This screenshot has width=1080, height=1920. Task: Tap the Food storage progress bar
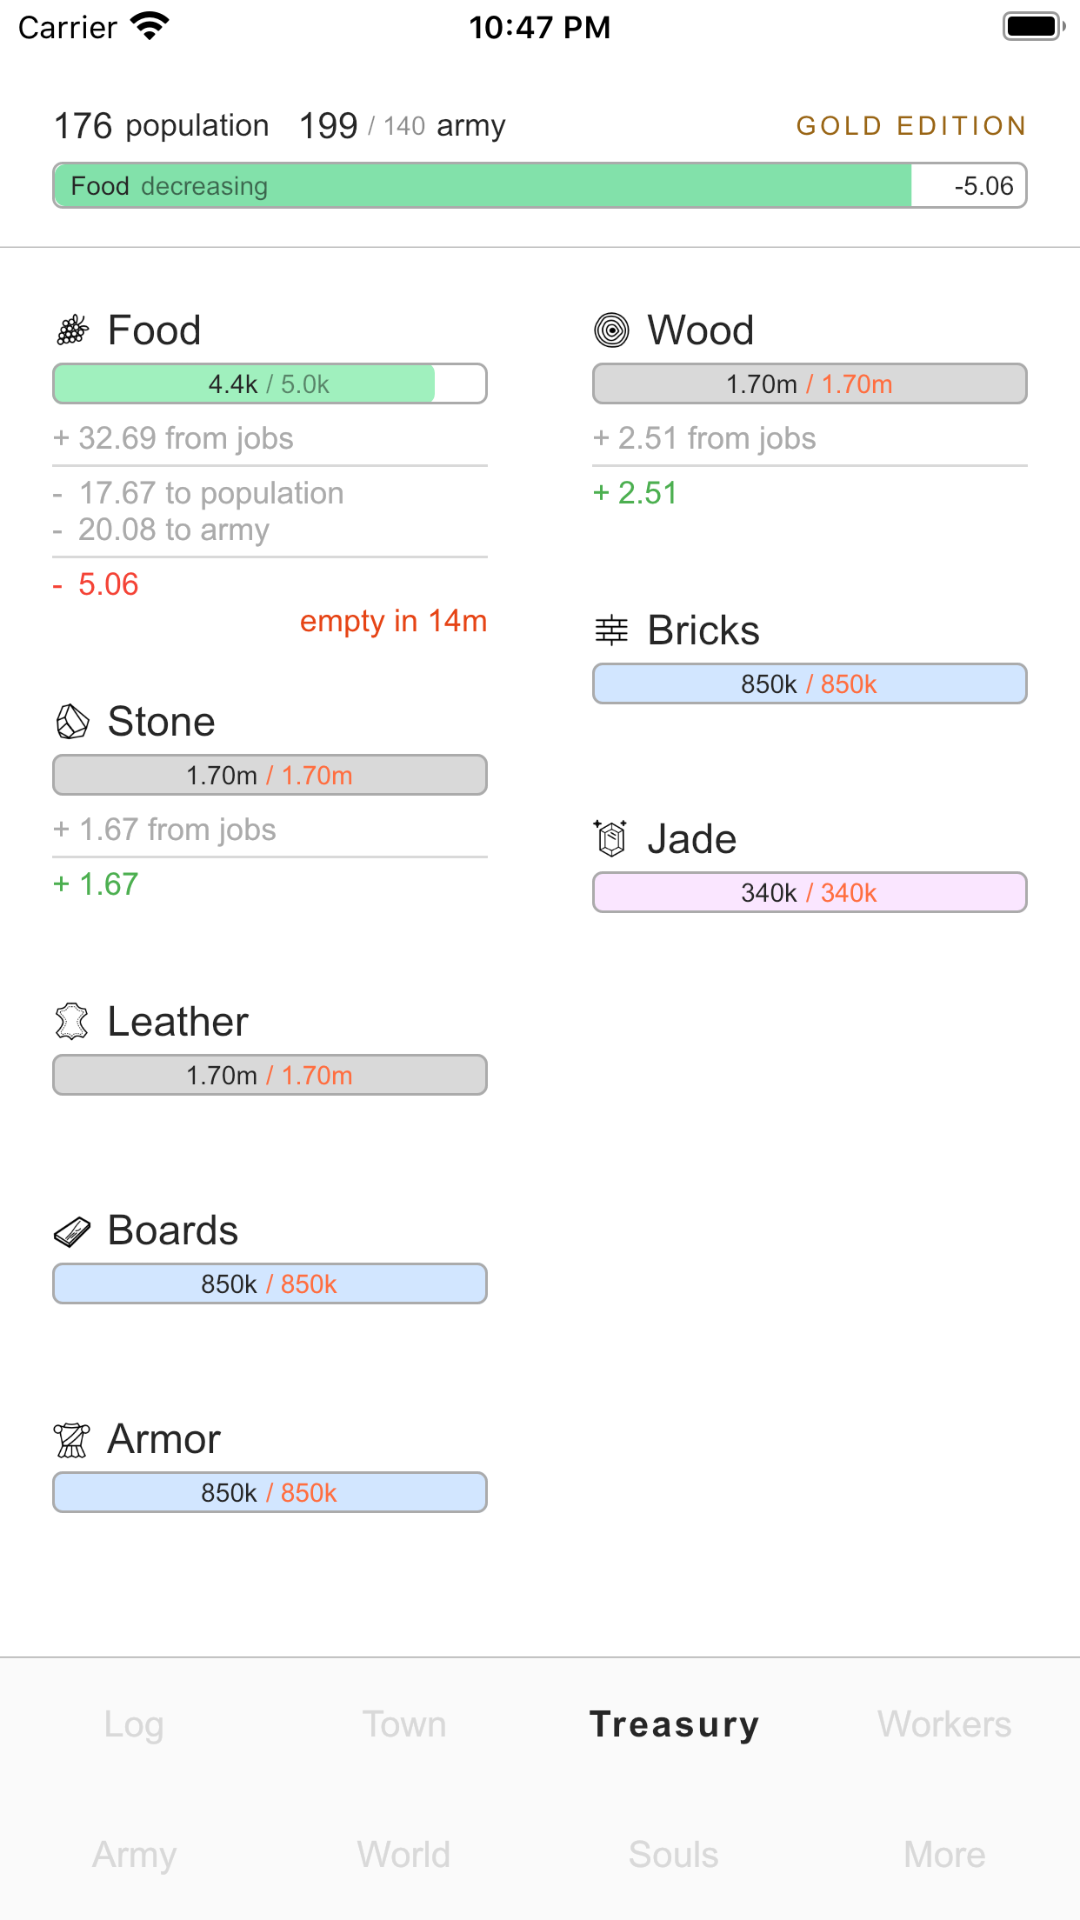pos(270,384)
